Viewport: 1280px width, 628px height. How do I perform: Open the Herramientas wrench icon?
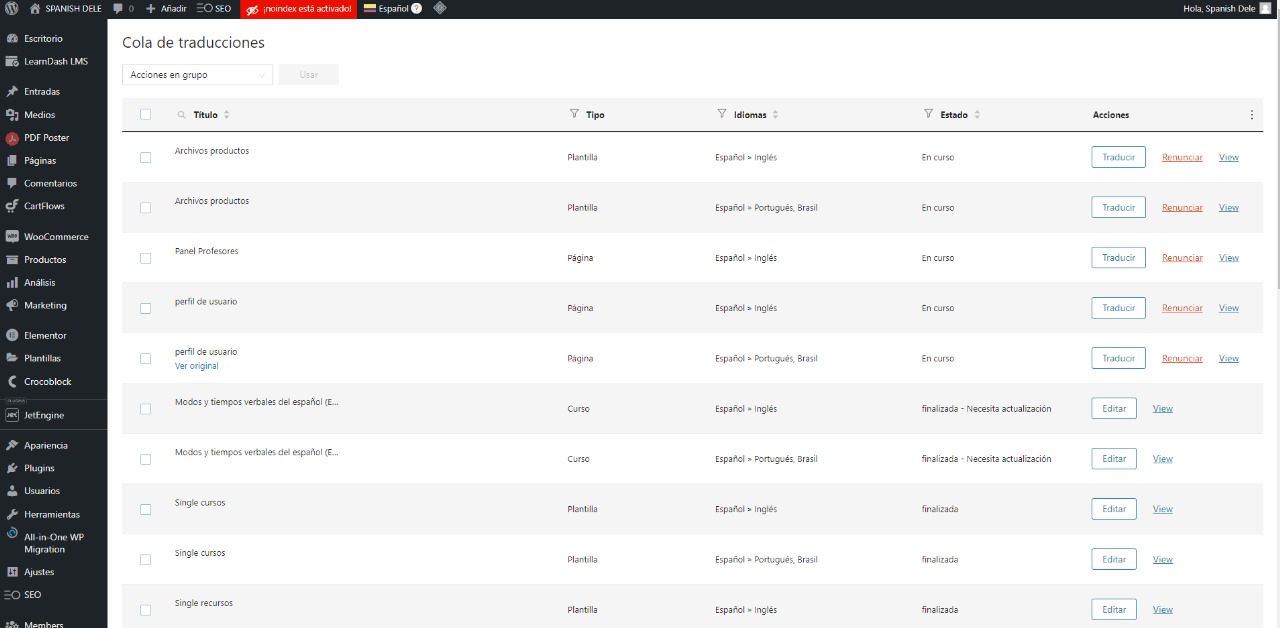12,514
